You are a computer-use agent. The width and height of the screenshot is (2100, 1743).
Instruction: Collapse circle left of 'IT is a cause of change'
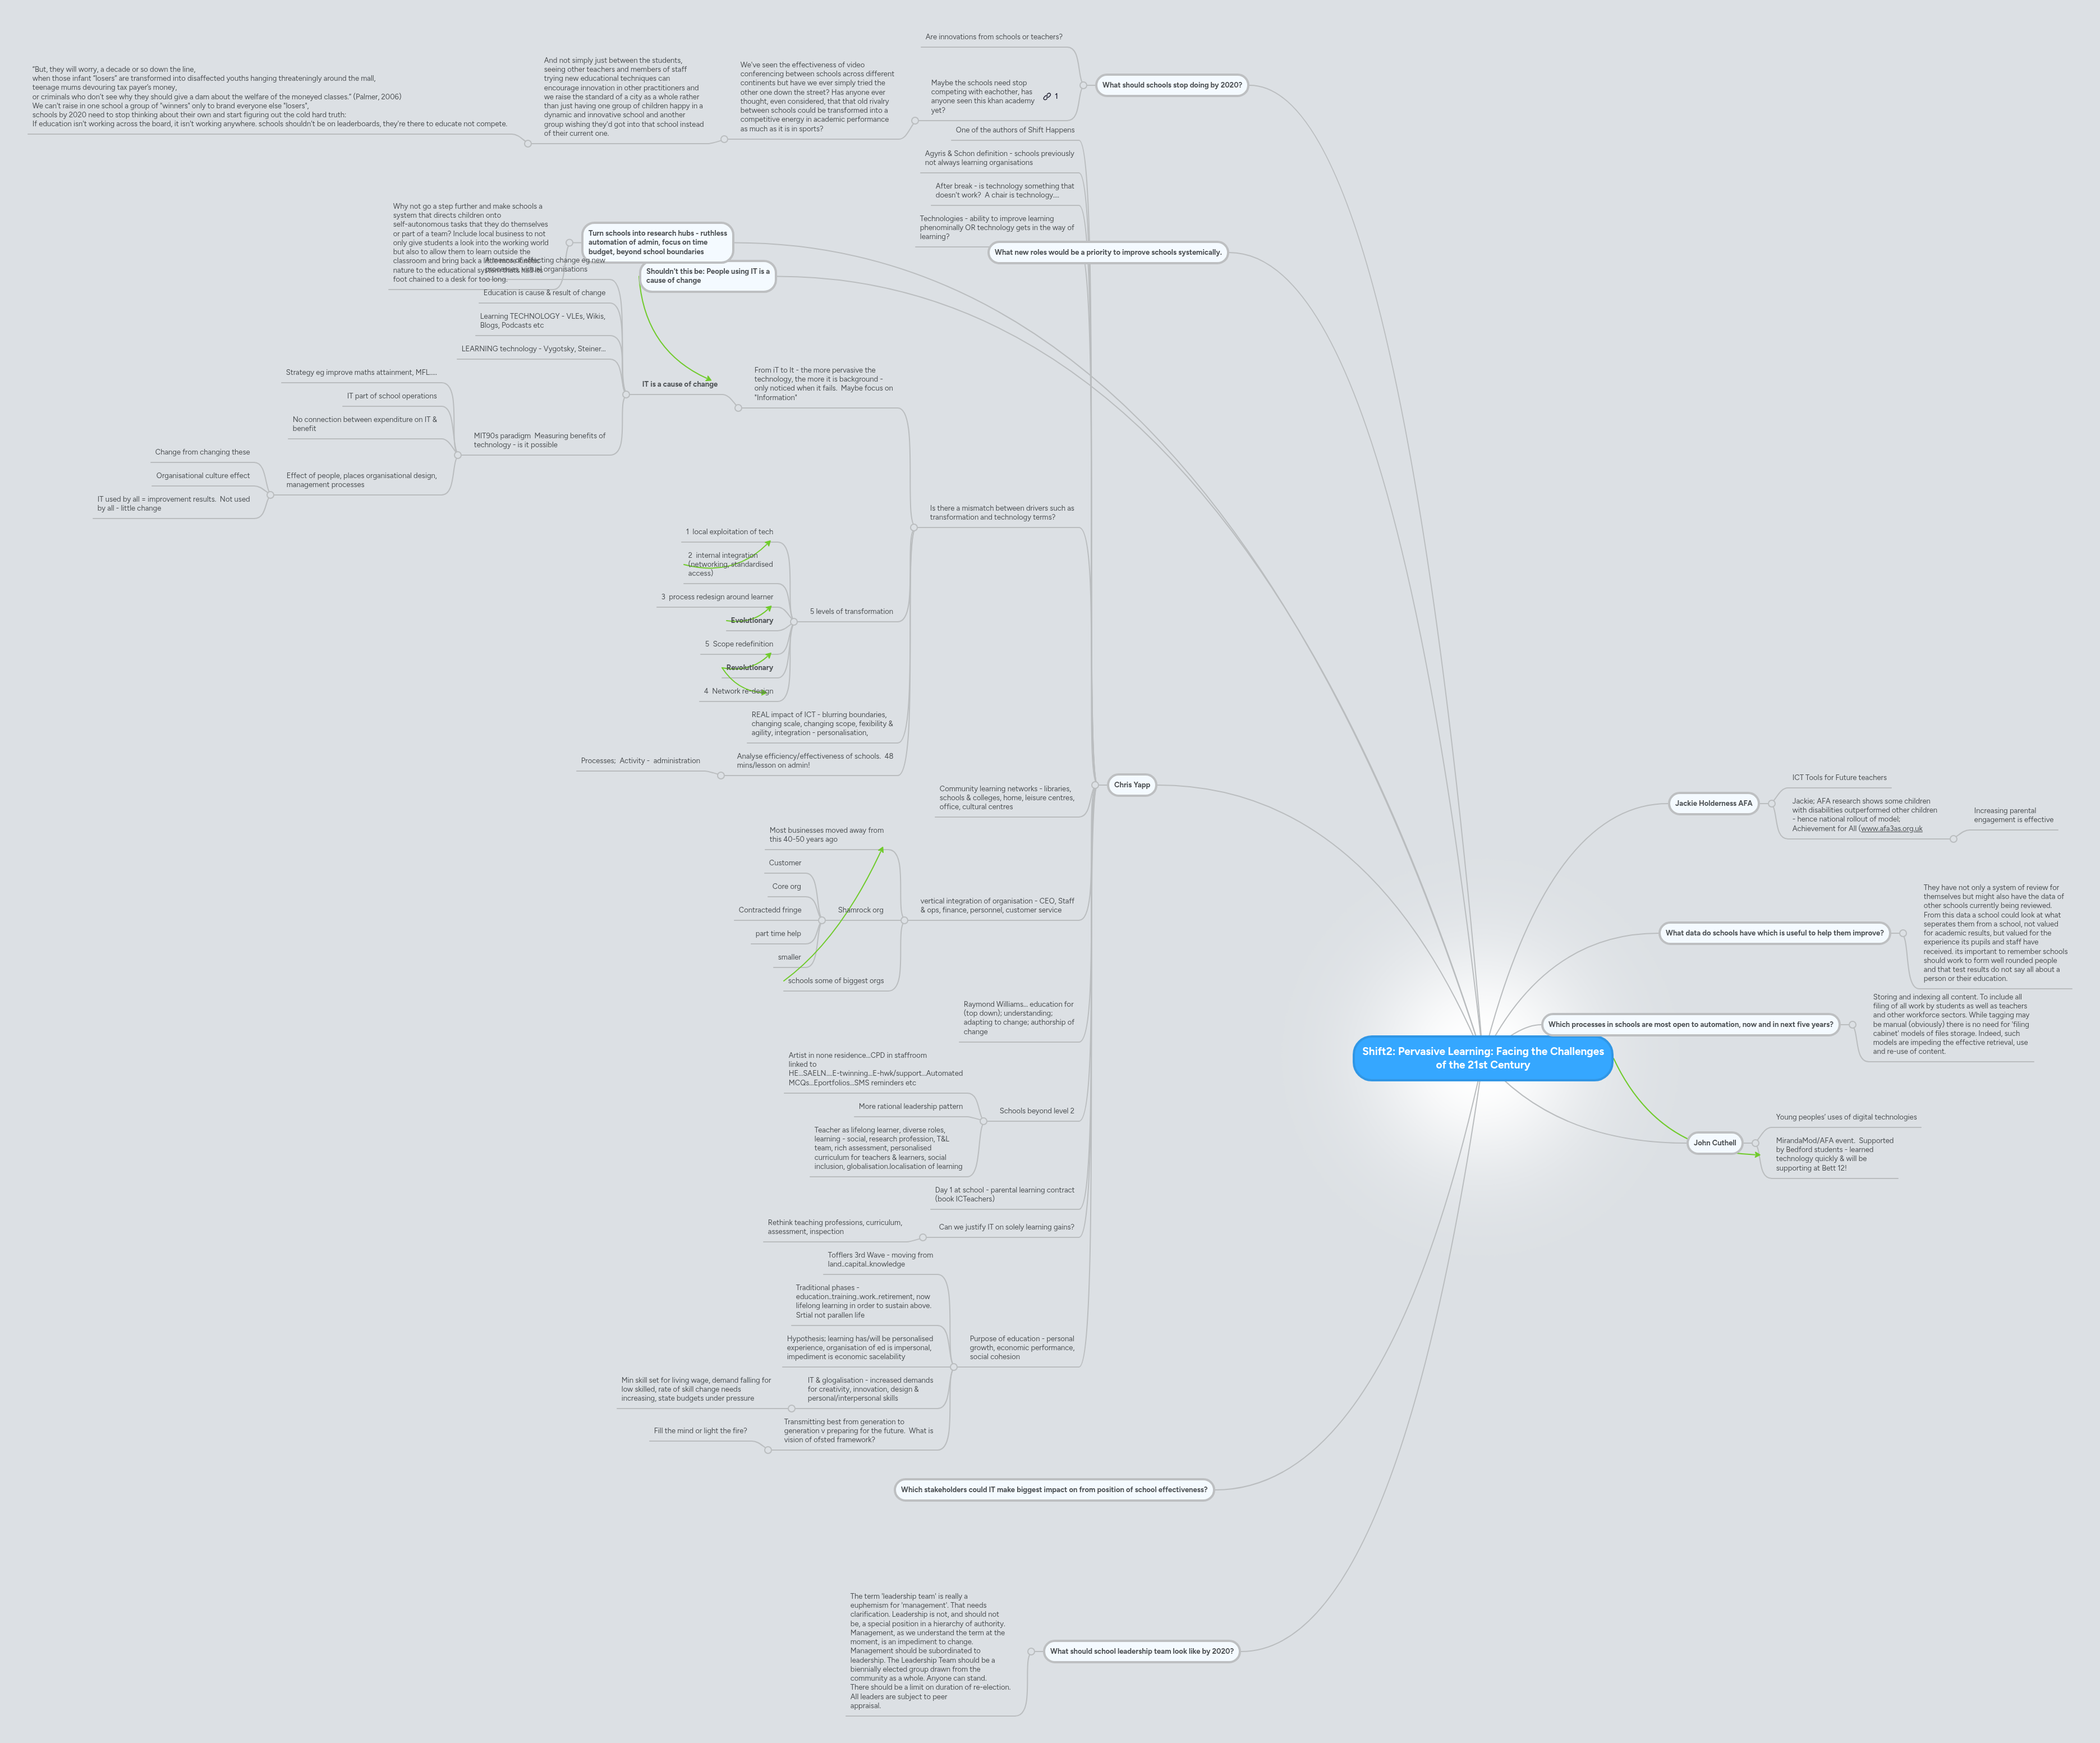(x=626, y=395)
